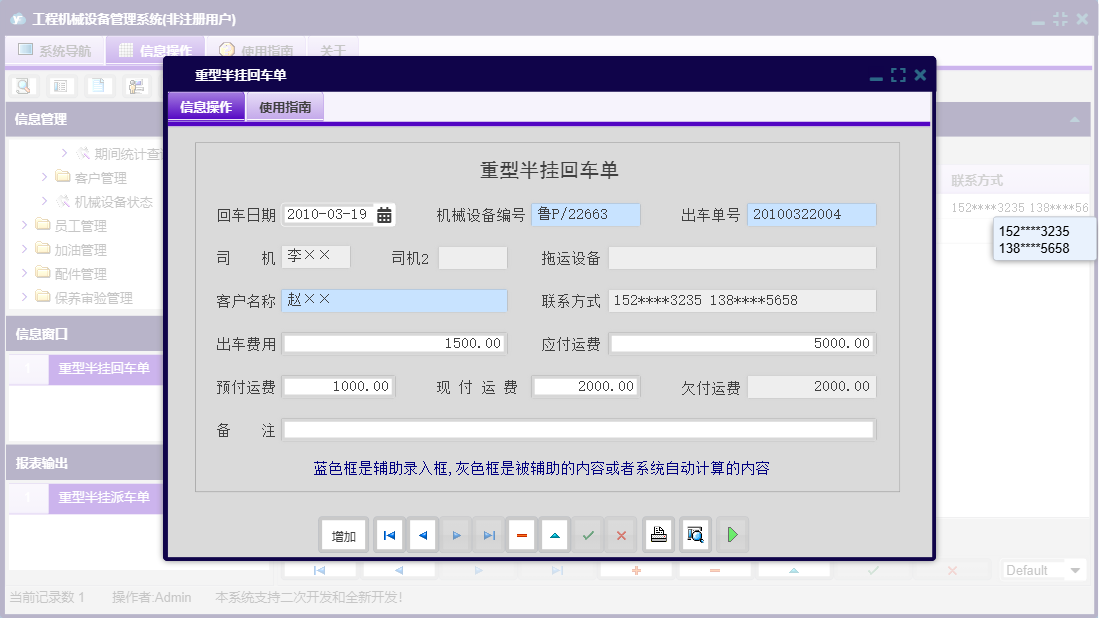Click the blue up-arrow edit icon

pos(554,534)
